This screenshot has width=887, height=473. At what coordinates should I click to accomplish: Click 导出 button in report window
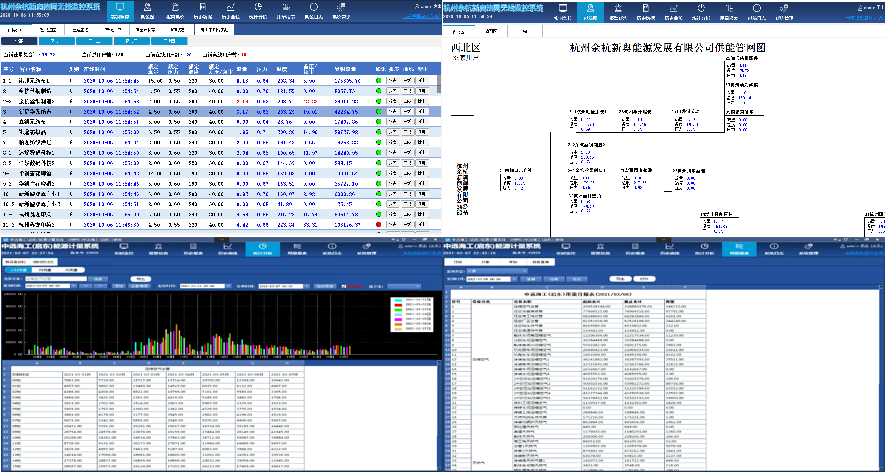(x=620, y=279)
